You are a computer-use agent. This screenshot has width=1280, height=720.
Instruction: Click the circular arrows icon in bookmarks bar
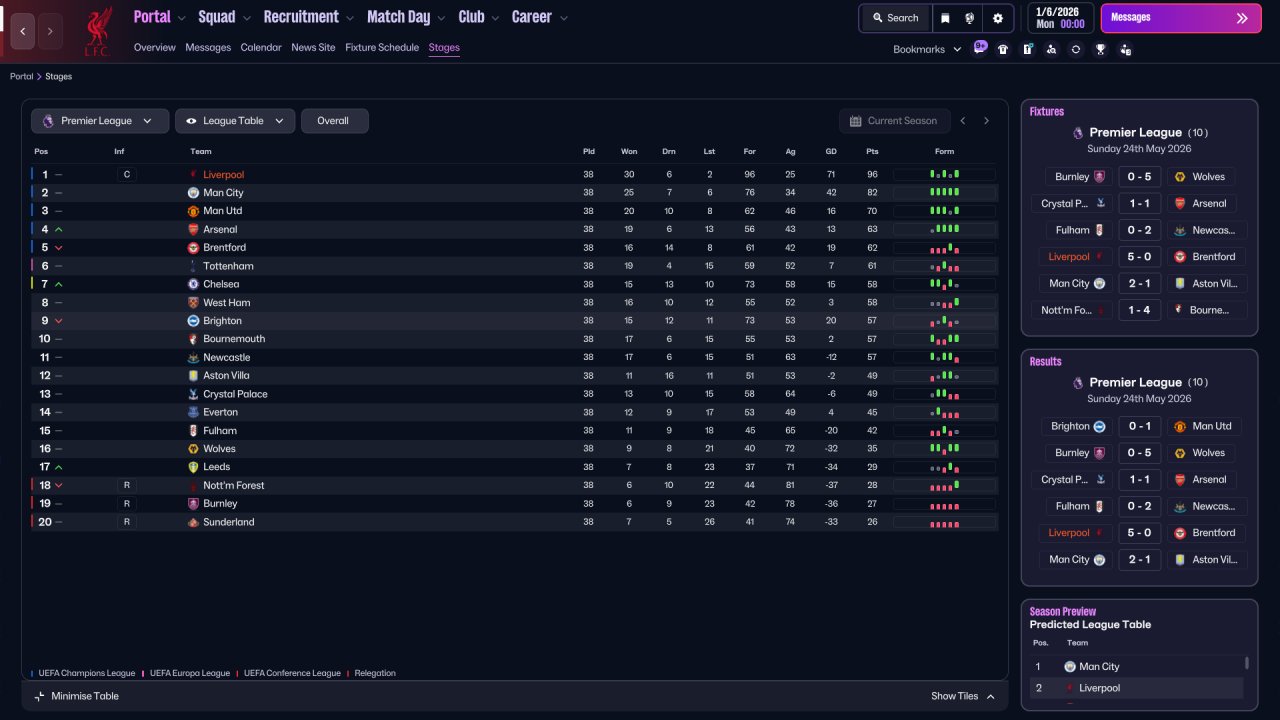pyautogui.click(x=1076, y=49)
